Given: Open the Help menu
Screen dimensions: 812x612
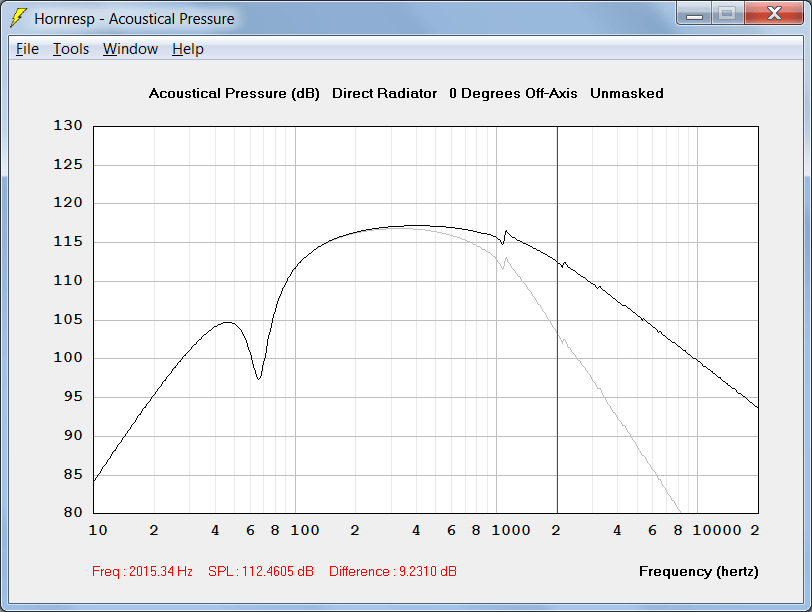Looking at the screenshot, I should coord(187,49).
